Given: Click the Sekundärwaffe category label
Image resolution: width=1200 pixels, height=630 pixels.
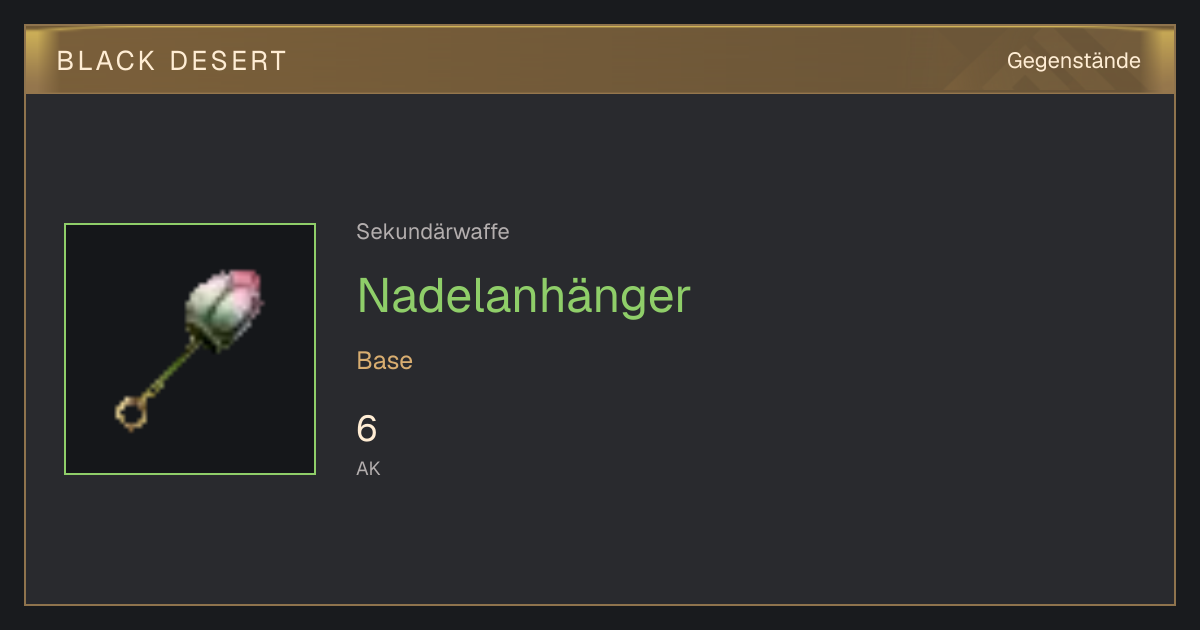Looking at the screenshot, I should point(432,232).
